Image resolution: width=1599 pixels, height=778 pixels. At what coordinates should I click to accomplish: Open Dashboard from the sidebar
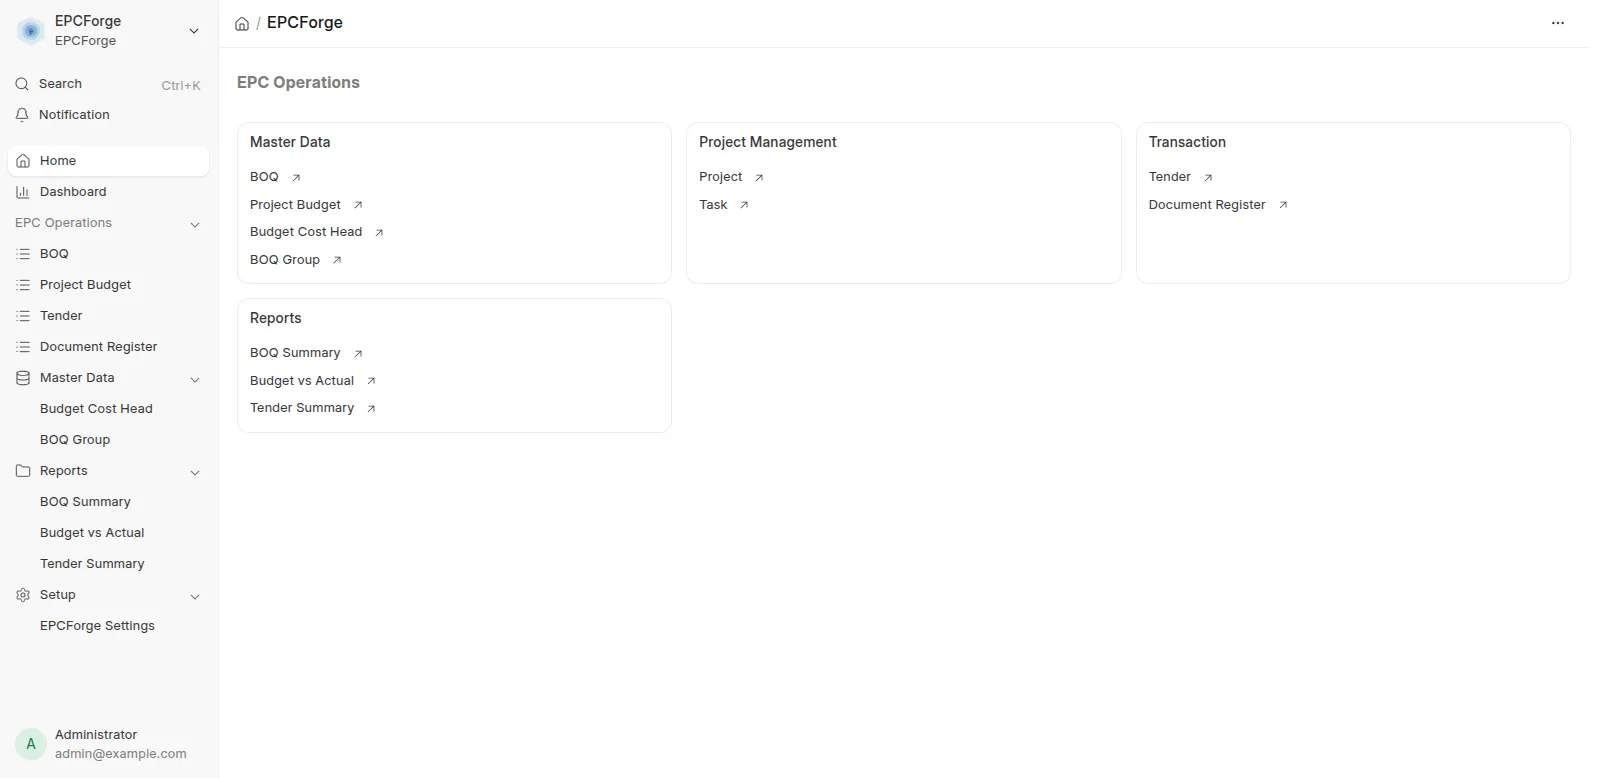(x=108, y=192)
